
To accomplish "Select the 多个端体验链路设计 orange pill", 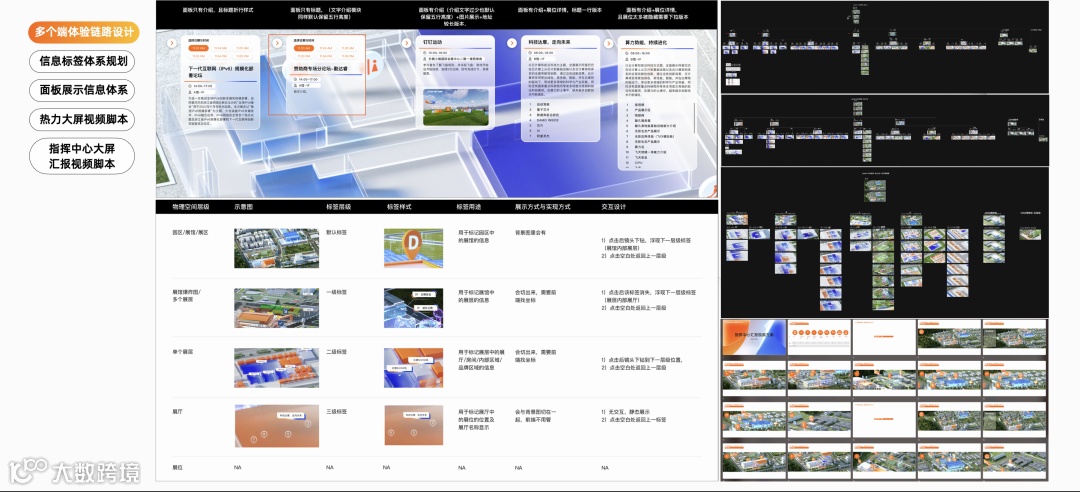I will [84, 32].
